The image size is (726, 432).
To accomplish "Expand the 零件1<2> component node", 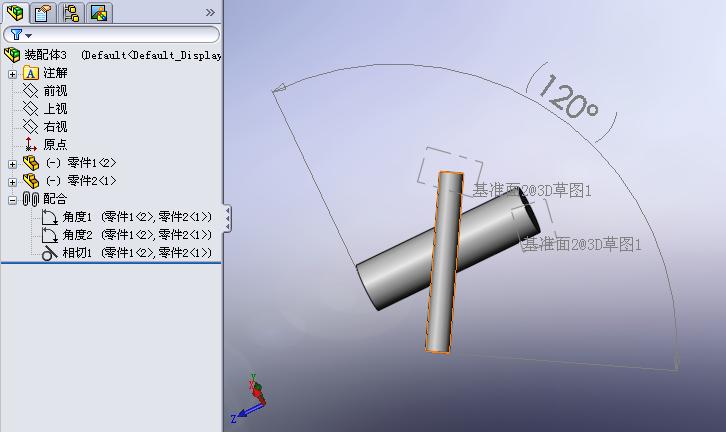I will (x=13, y=164).
